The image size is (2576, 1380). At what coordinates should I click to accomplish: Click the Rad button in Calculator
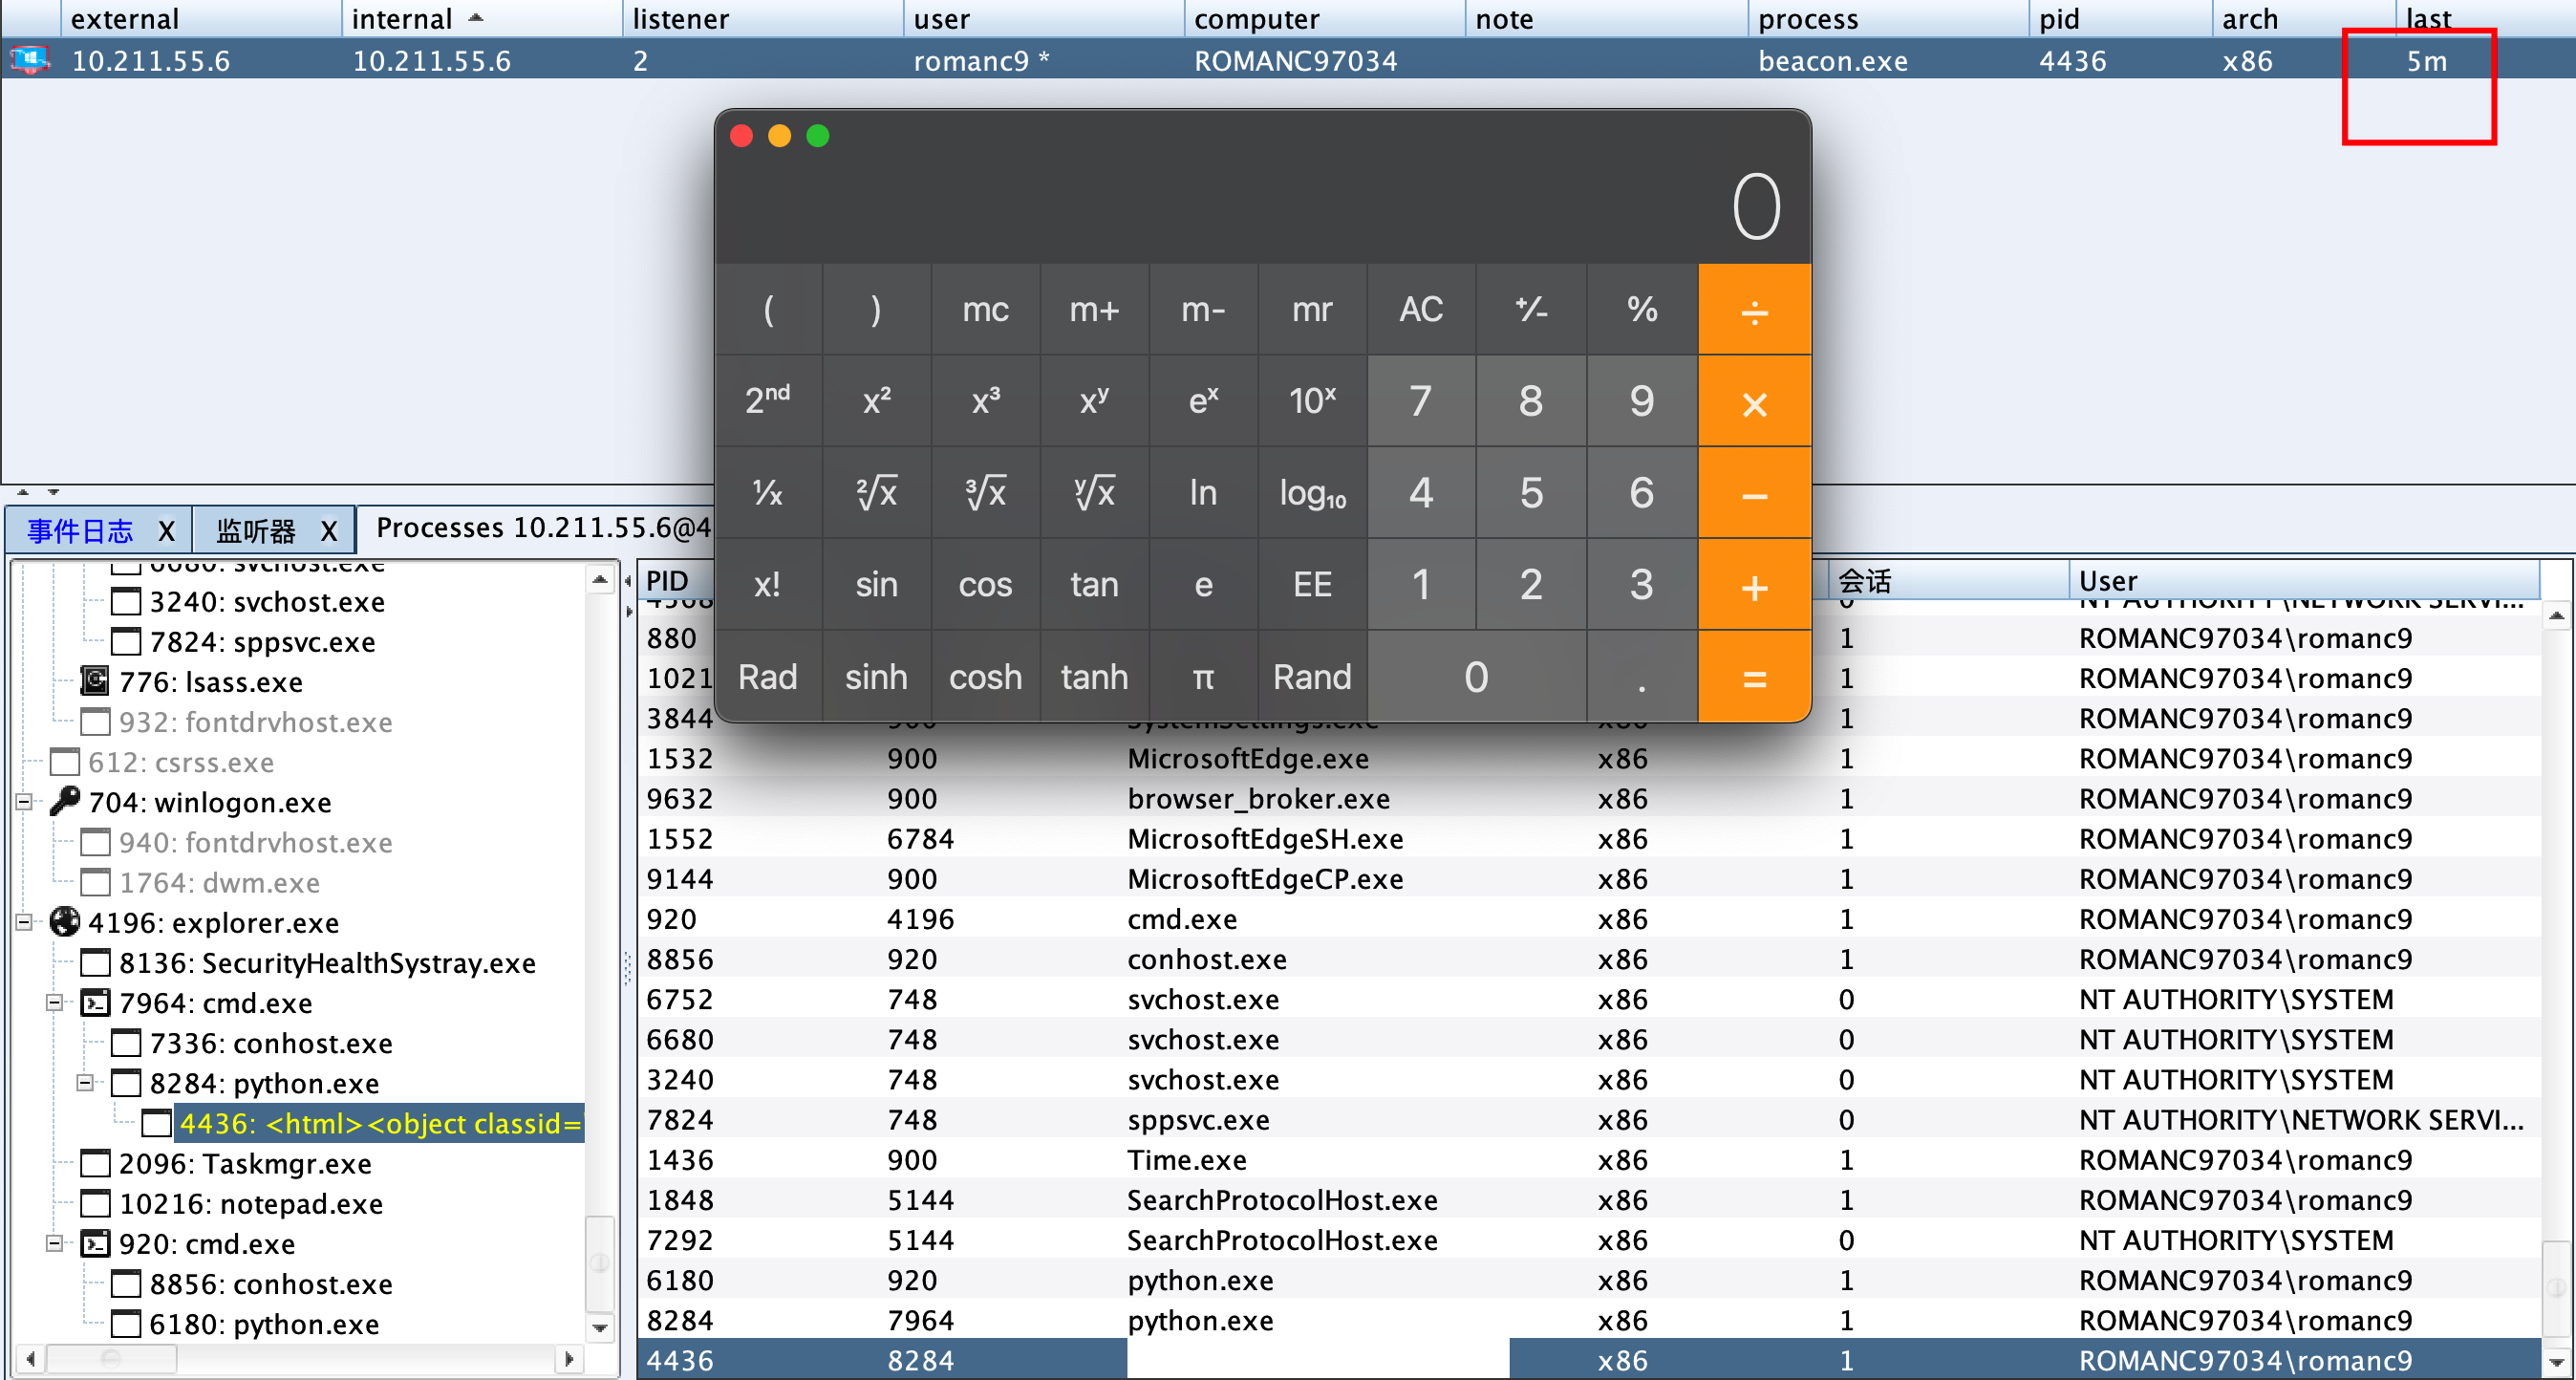tap(768, 677)
